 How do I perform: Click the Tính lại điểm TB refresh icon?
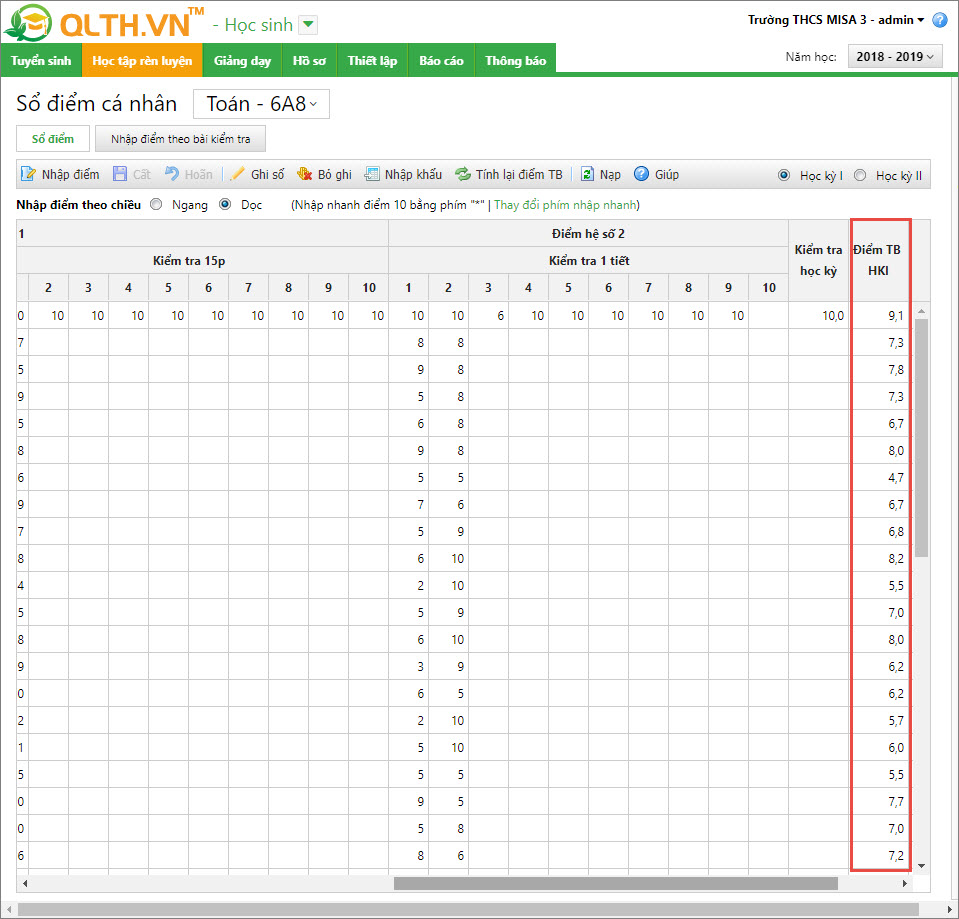pos(463,174)
